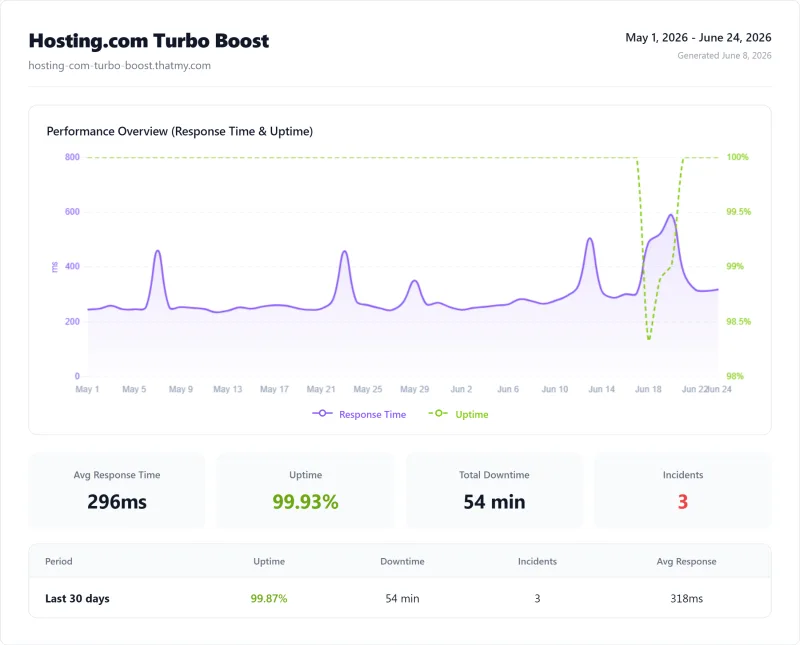Click the Jun 10 x-axis label
800x645 pixels.
pos(555,389)
